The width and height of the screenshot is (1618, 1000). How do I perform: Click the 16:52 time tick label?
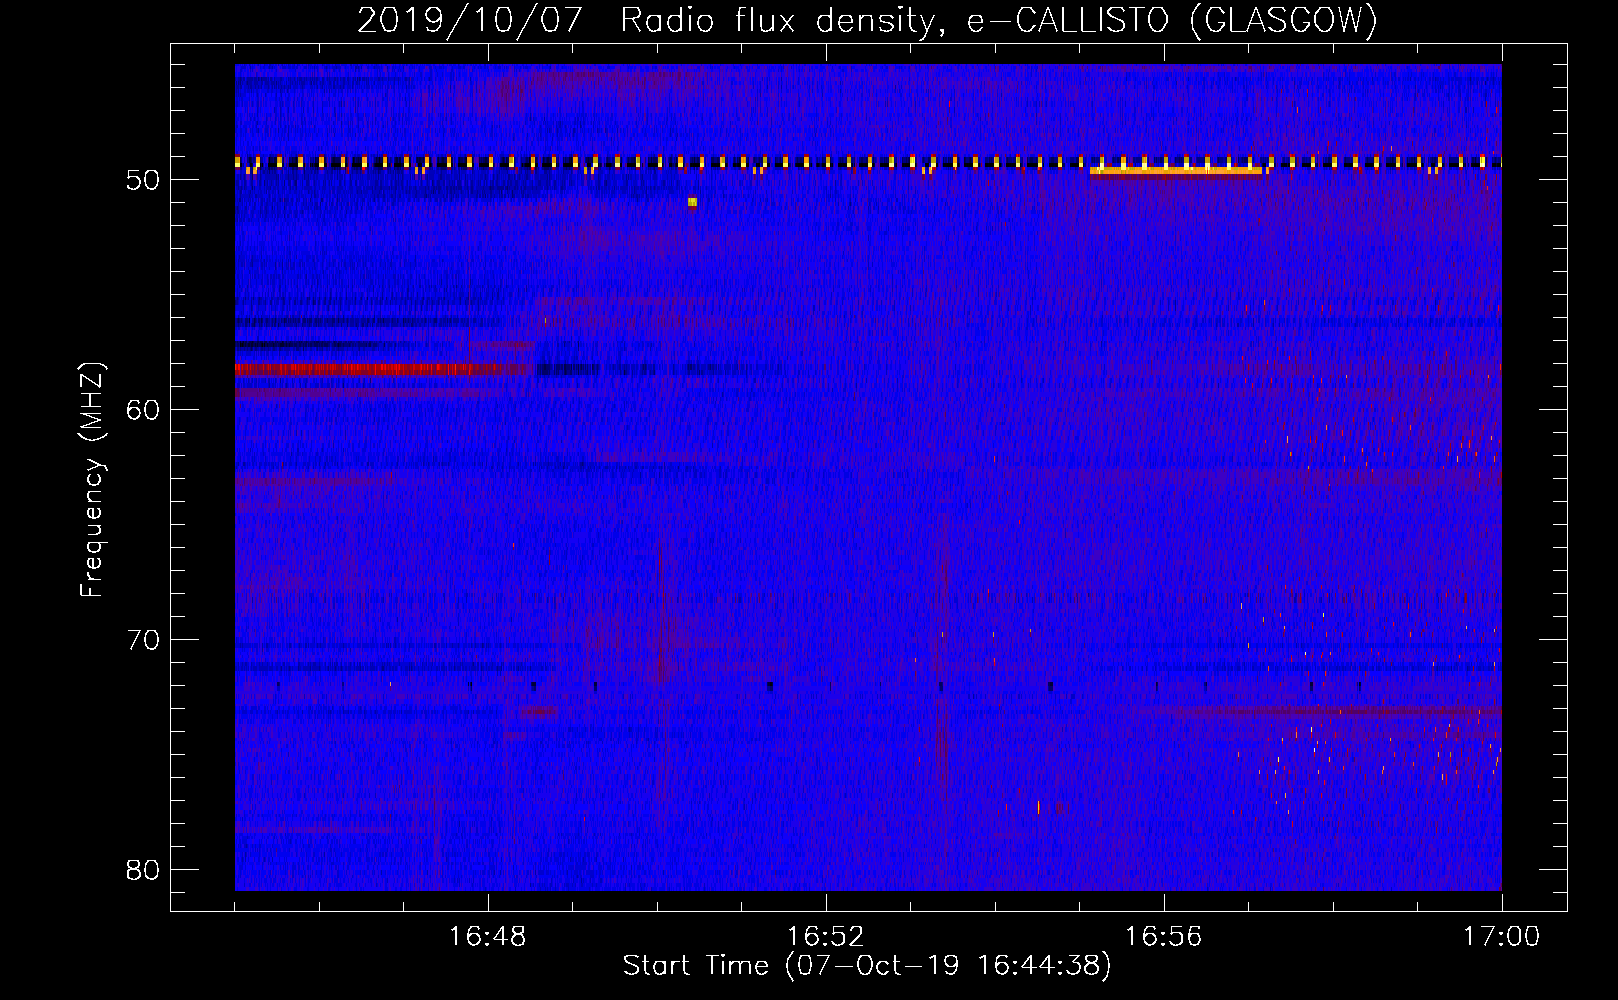pyautogui.click(x=825, y=936)
